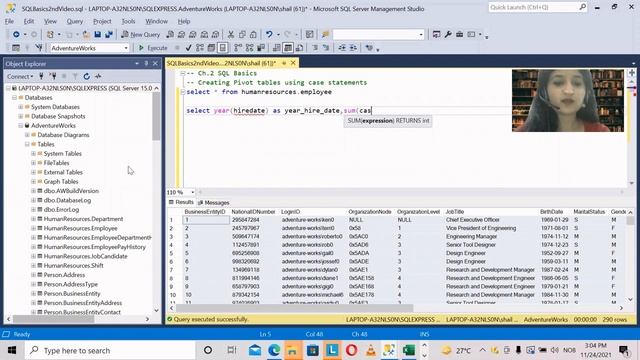The height and width of the screenshot is (360, 640).
Task: Click Activity Monitor icon in Object Explorer
Action: tap(98, 76)
